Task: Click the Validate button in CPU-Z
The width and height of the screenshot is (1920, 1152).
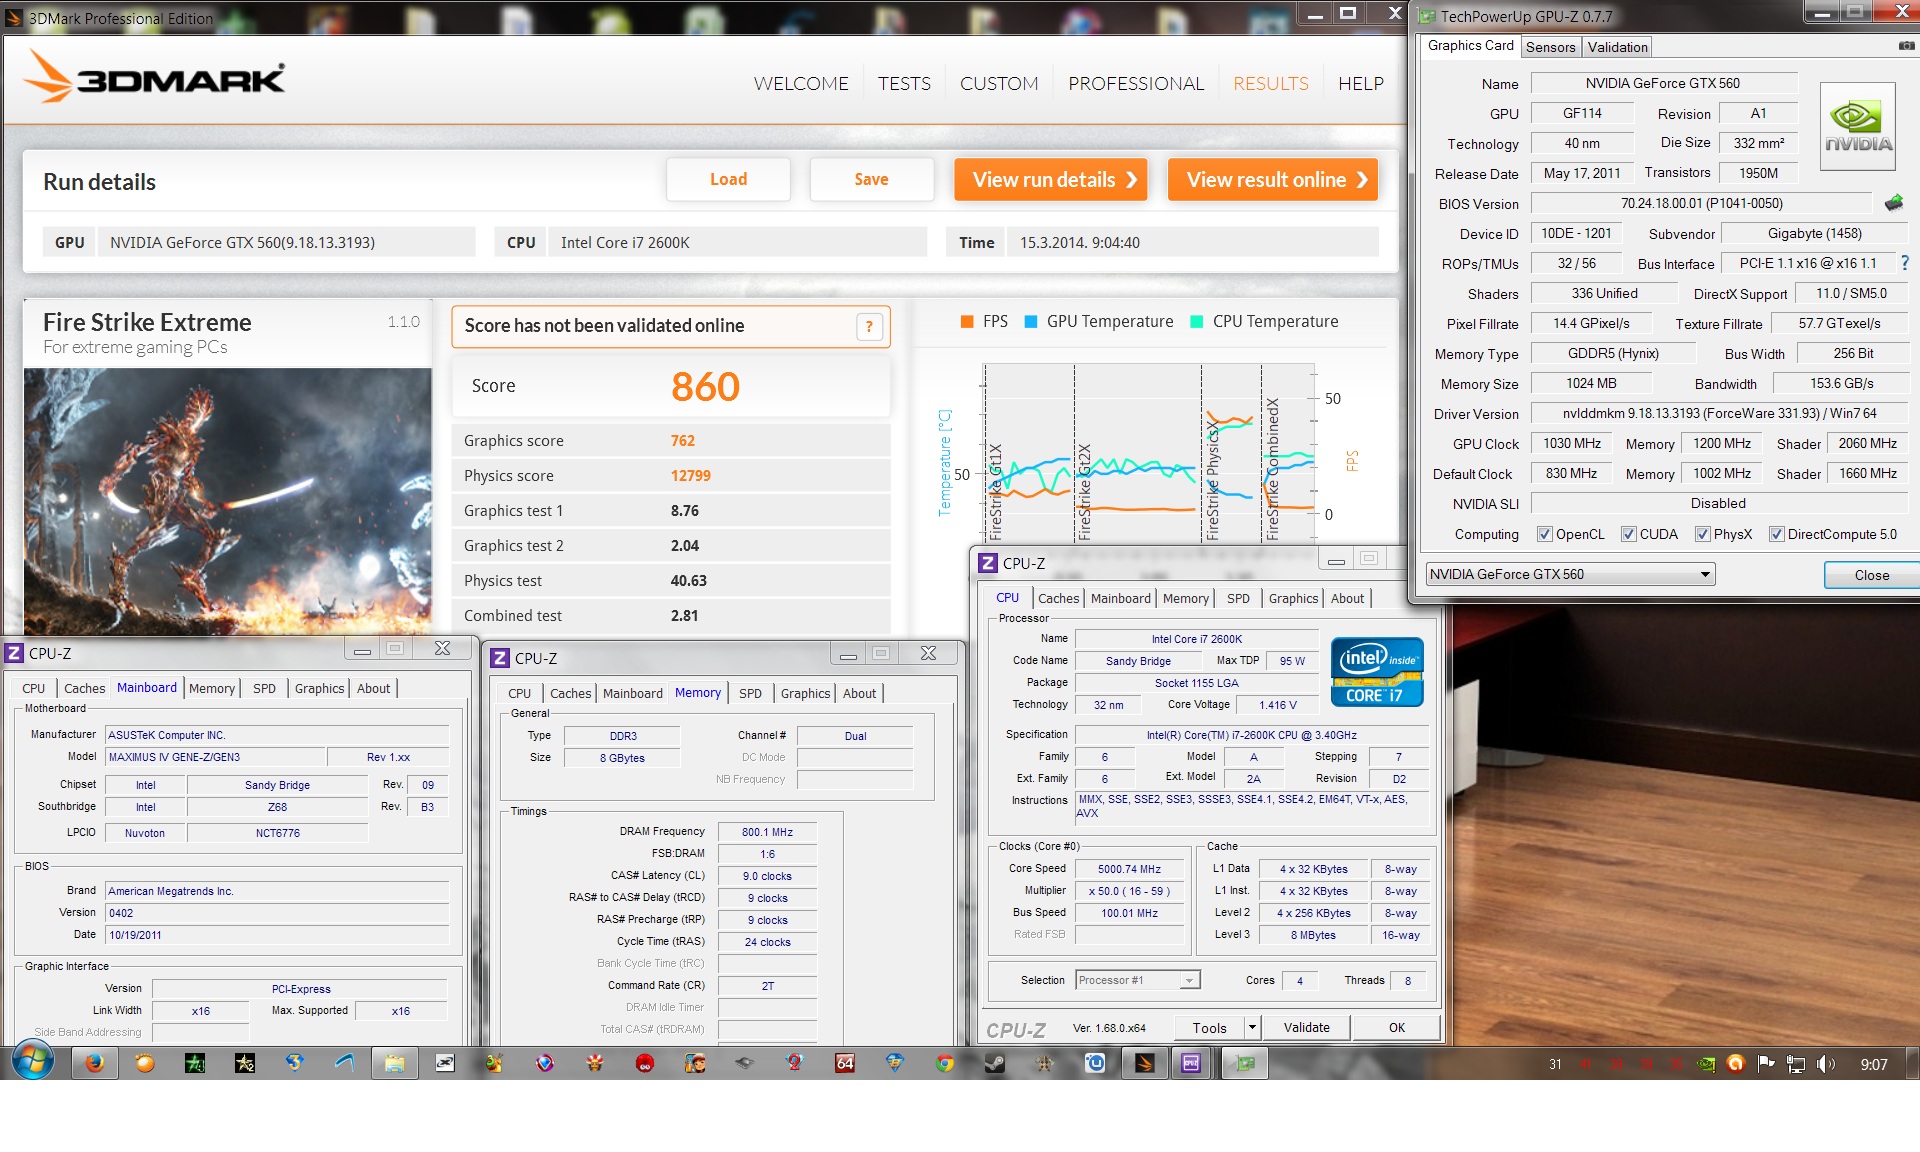Action: coord(1306,1027)
